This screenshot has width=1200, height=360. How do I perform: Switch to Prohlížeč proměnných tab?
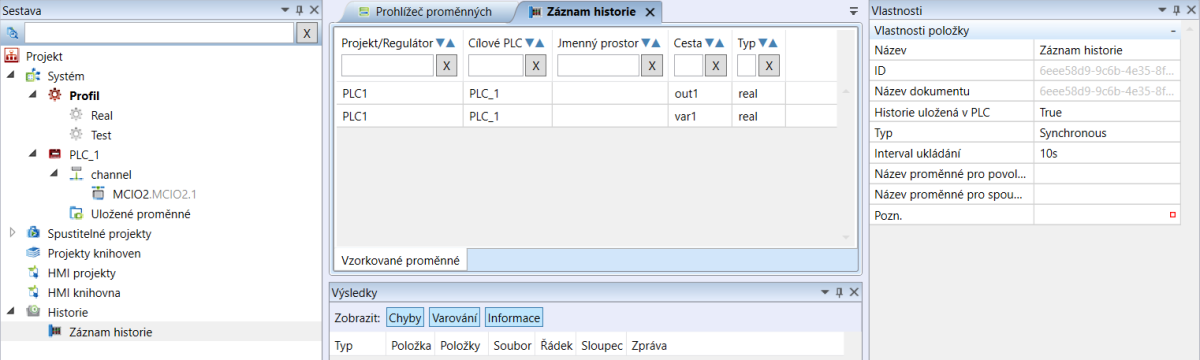(x=425, y=12)
